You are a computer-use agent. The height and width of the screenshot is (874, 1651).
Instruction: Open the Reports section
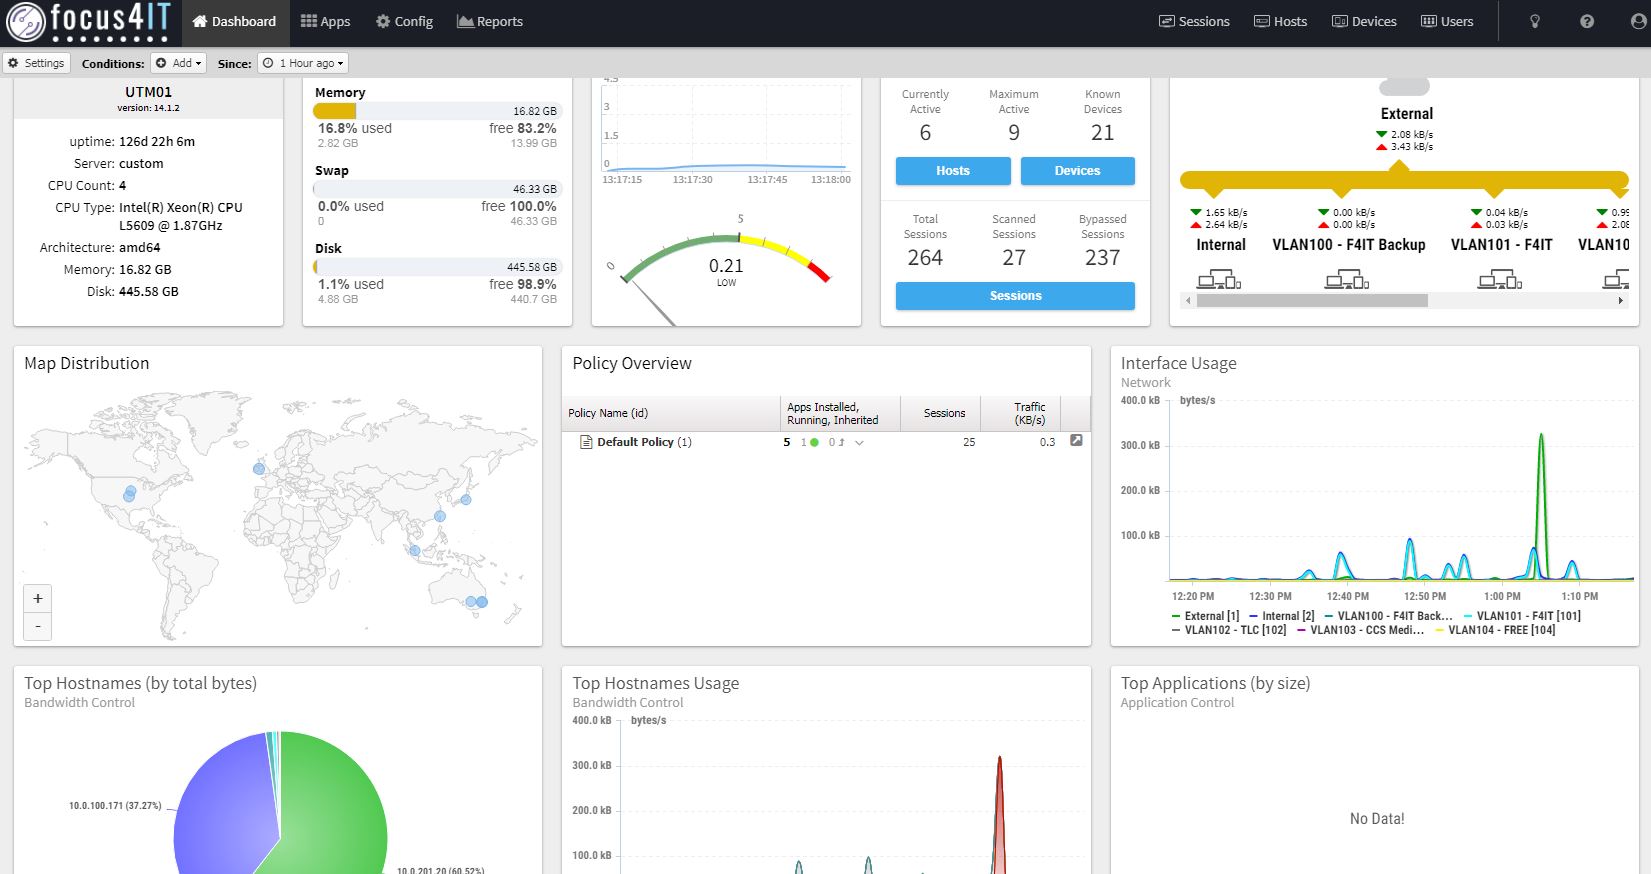[490, 22]
